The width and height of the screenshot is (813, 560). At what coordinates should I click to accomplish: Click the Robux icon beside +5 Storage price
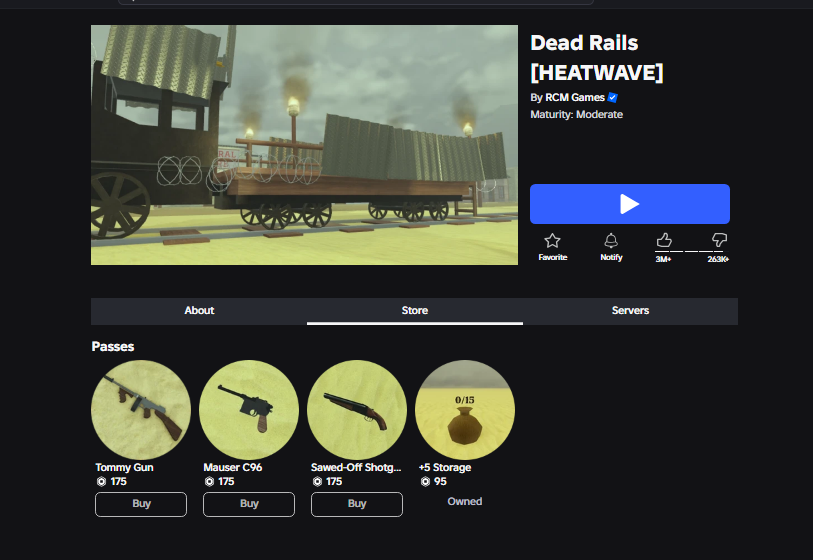tap(425, 482)
